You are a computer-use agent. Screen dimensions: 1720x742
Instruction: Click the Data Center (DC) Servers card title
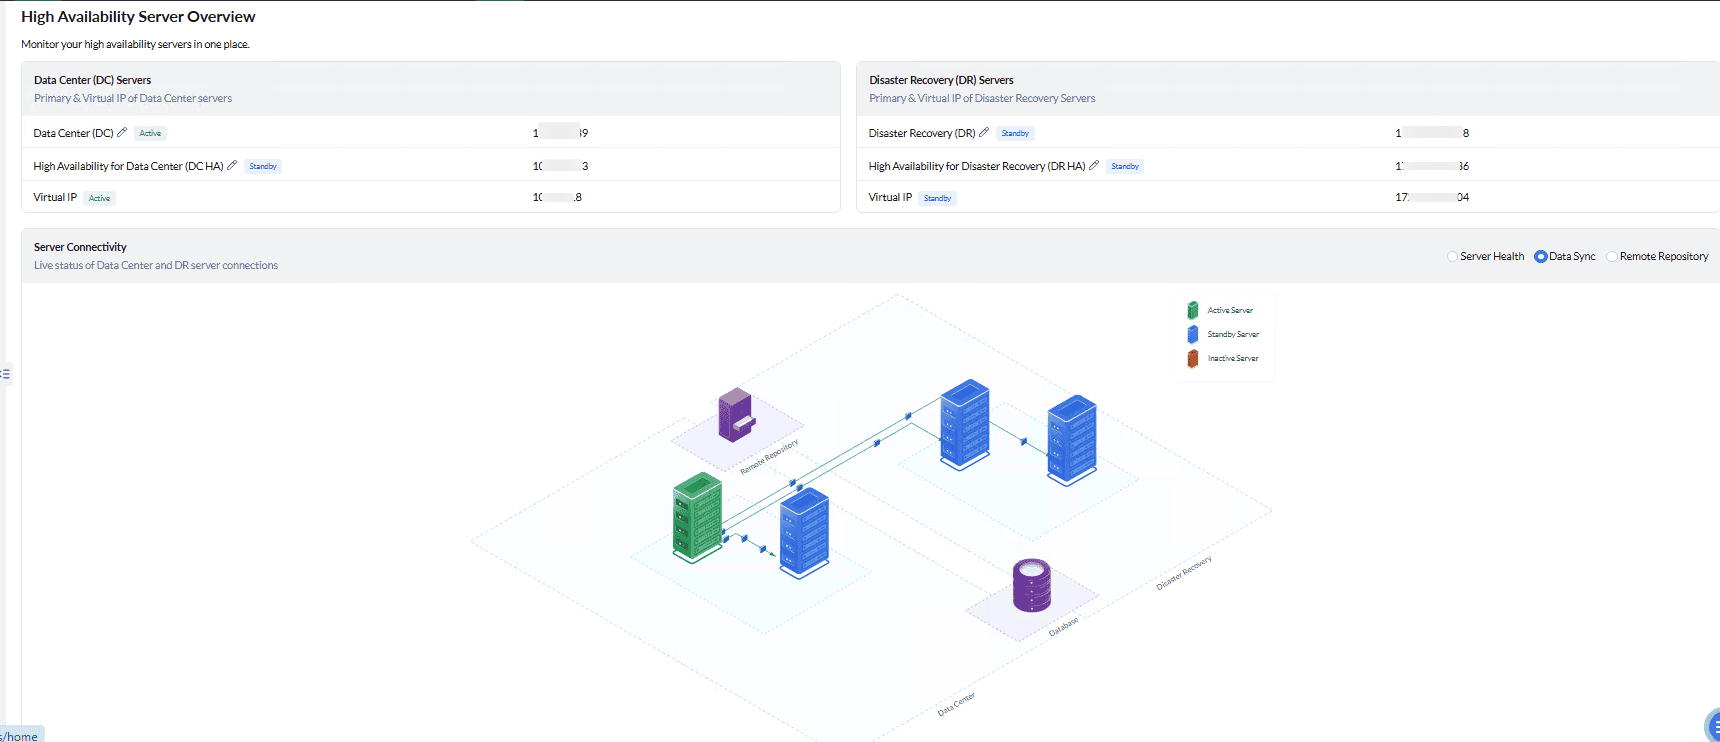click(92, 80)
